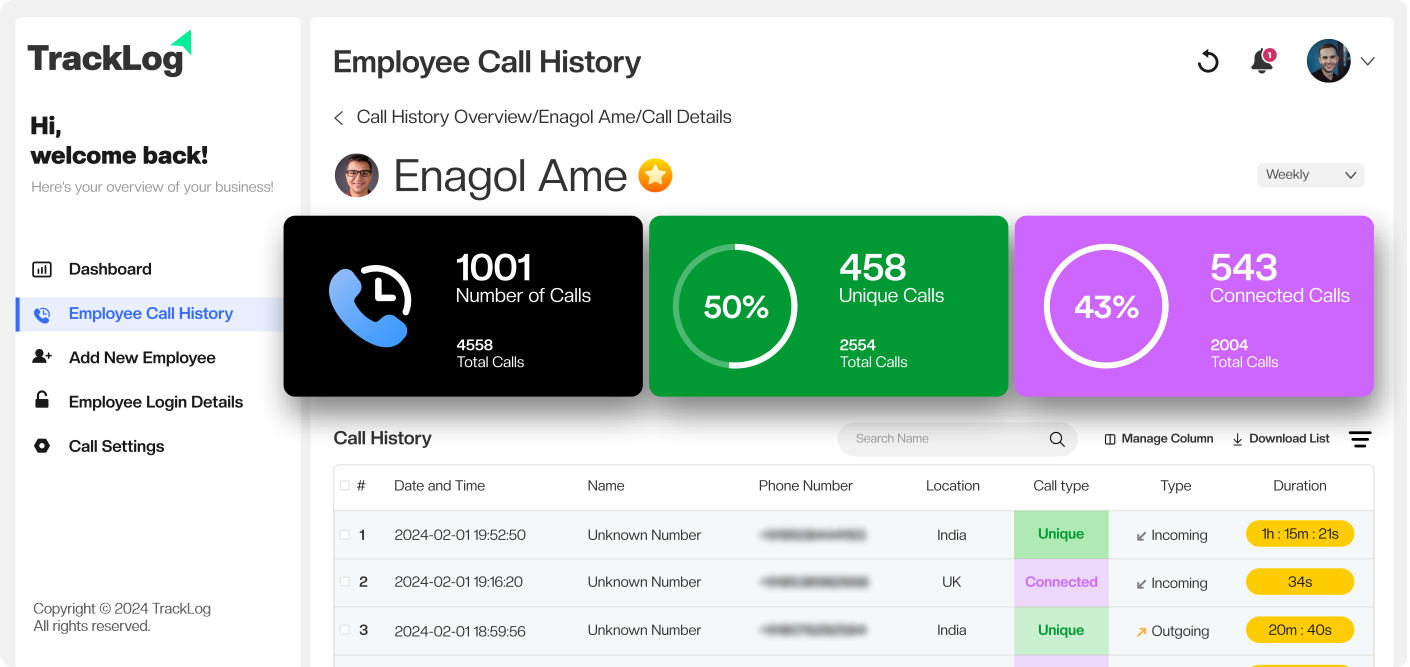Expand the user profile menu chevron

pyautogui.click(x=1367, y=62)
